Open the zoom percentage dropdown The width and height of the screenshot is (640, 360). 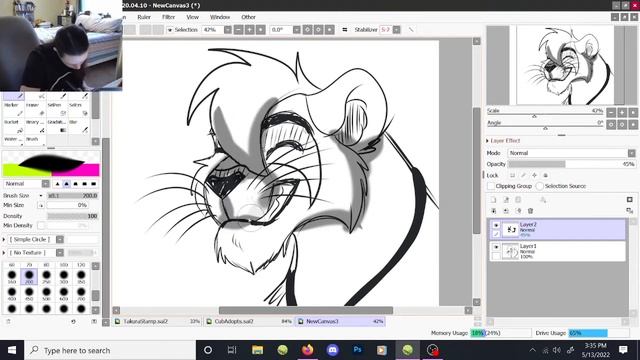click(x=228, y=30)
